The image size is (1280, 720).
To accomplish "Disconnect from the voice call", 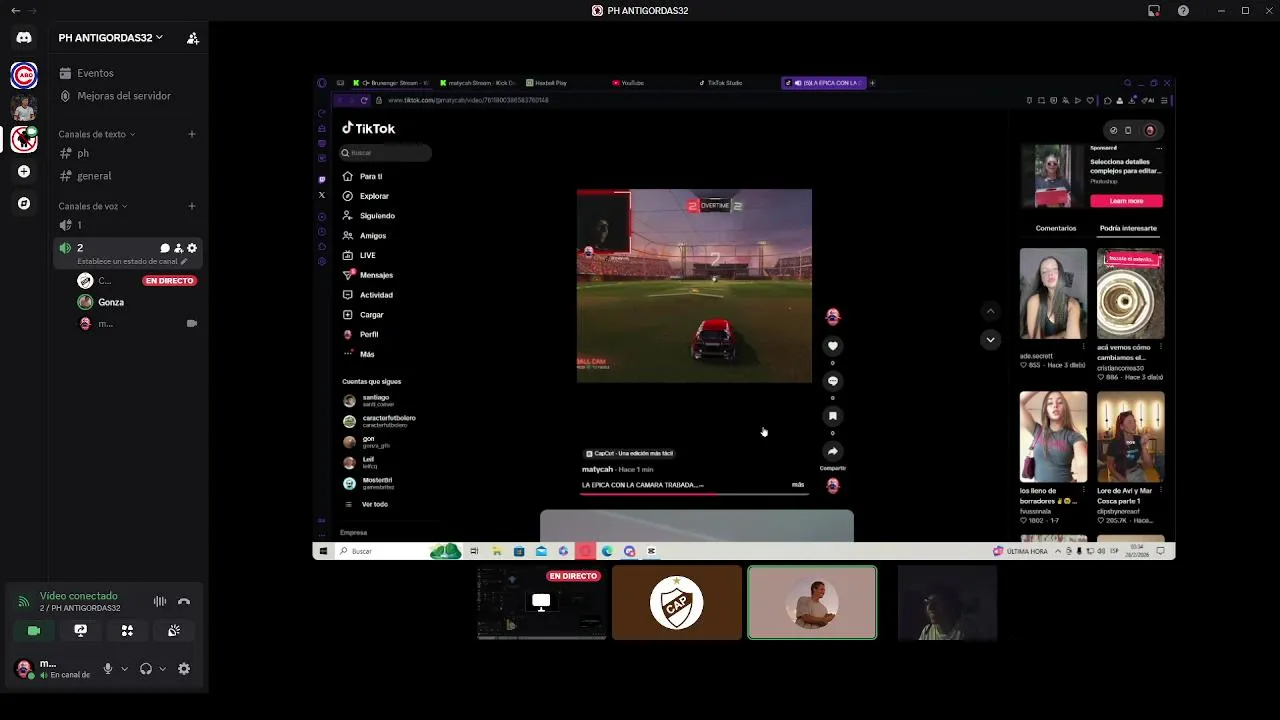I will [x=184, y=601].
